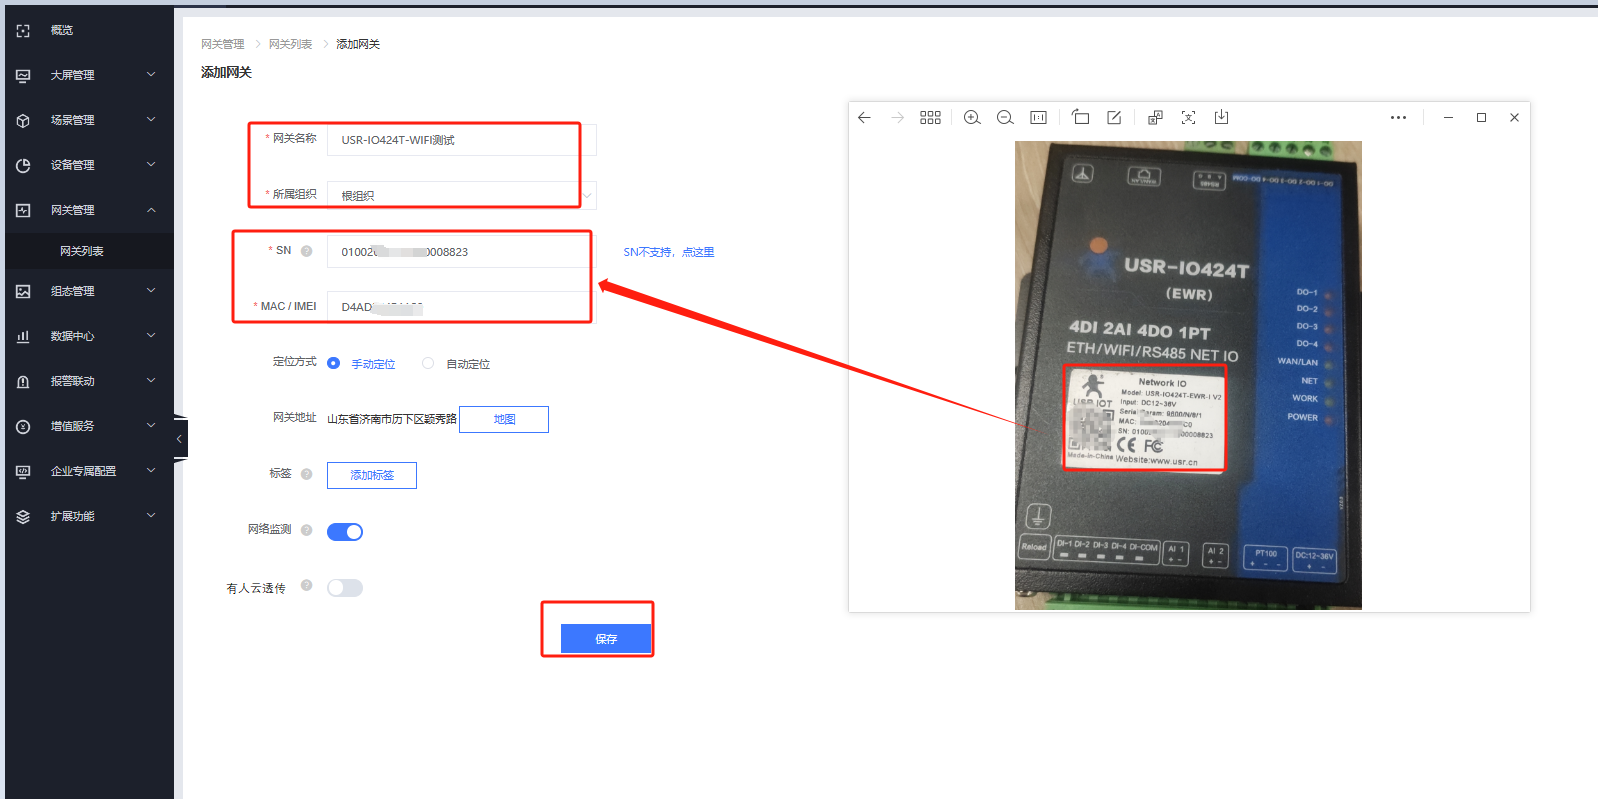Click the 地图 button
This screenshot has height=799, width=1598.
[504, 419]
